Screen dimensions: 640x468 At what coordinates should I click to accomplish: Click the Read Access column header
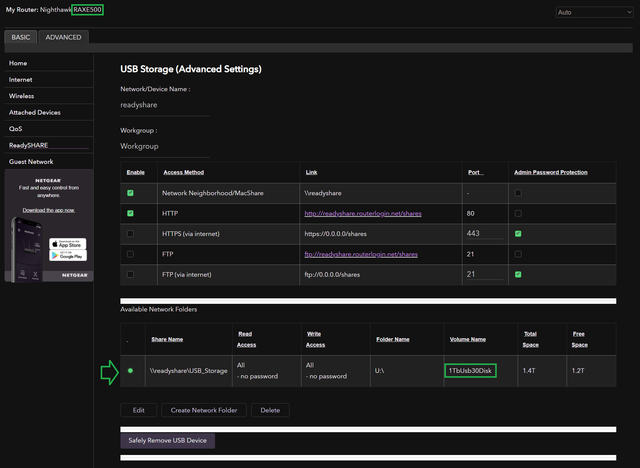(x=247, y=339)
